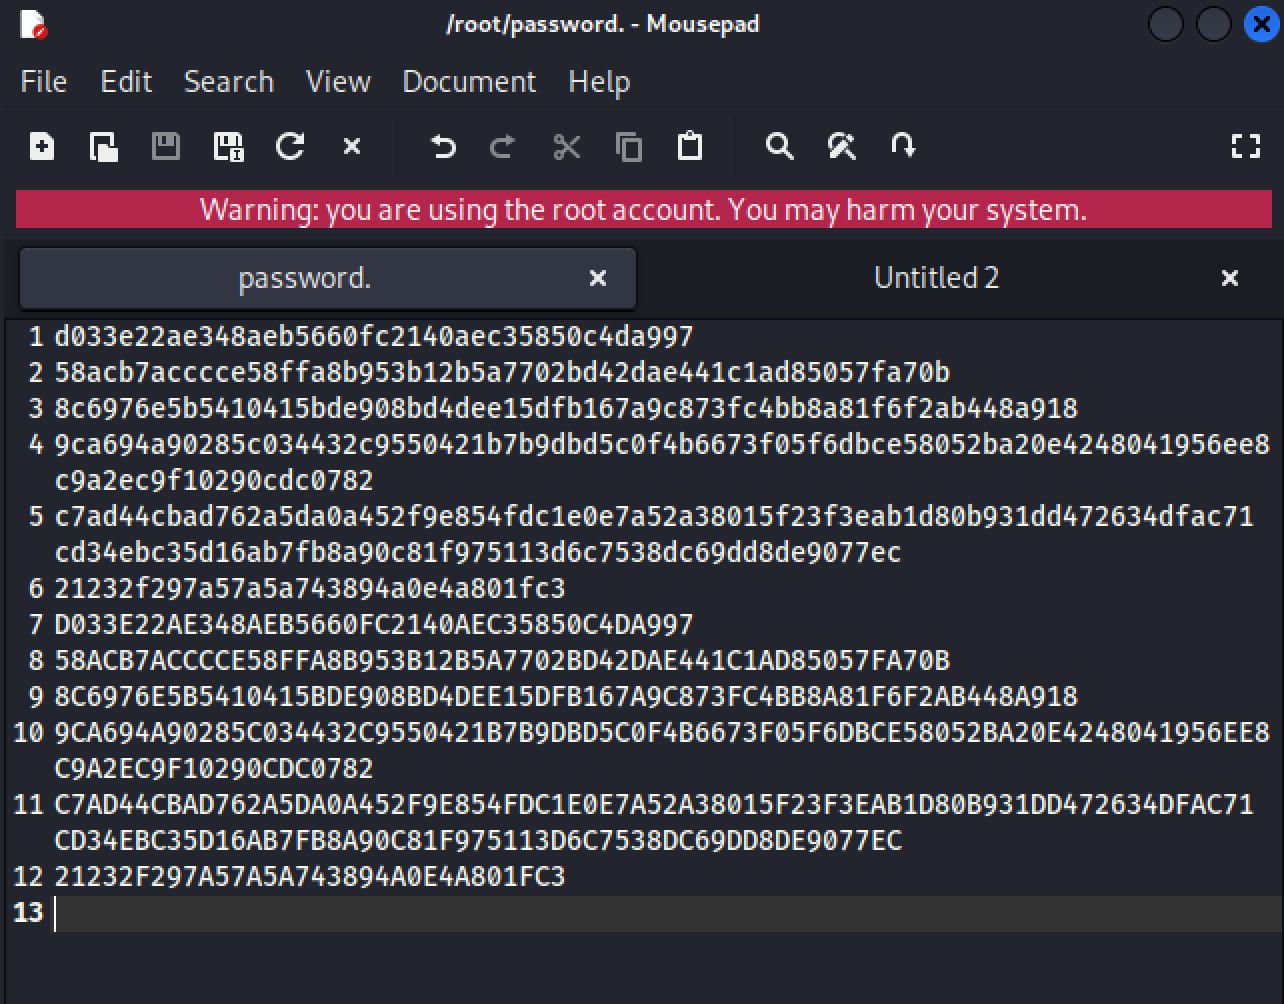
Task: Click the Save As toolbar icon
Action: pyautogui.click(x=229, y=147)
